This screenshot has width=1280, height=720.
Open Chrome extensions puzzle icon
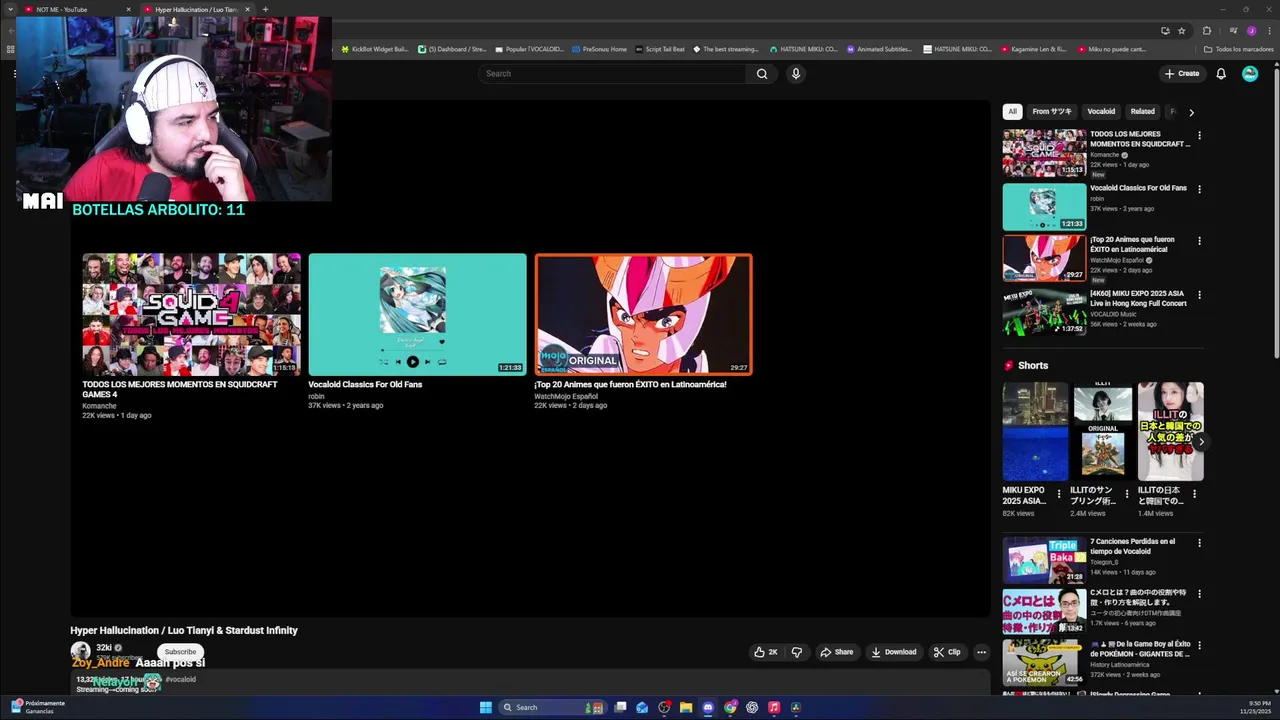(x=1207, y=30)
